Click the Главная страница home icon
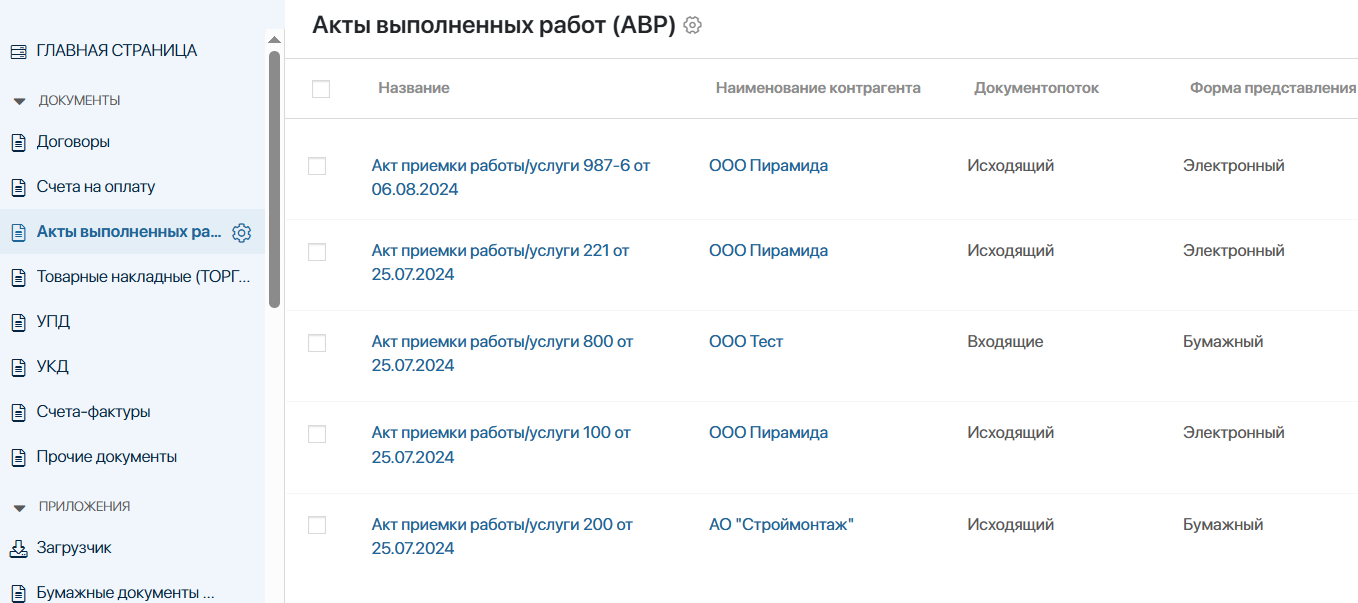The width and height of the screenshot is (1358, 603). pos(16,48)
